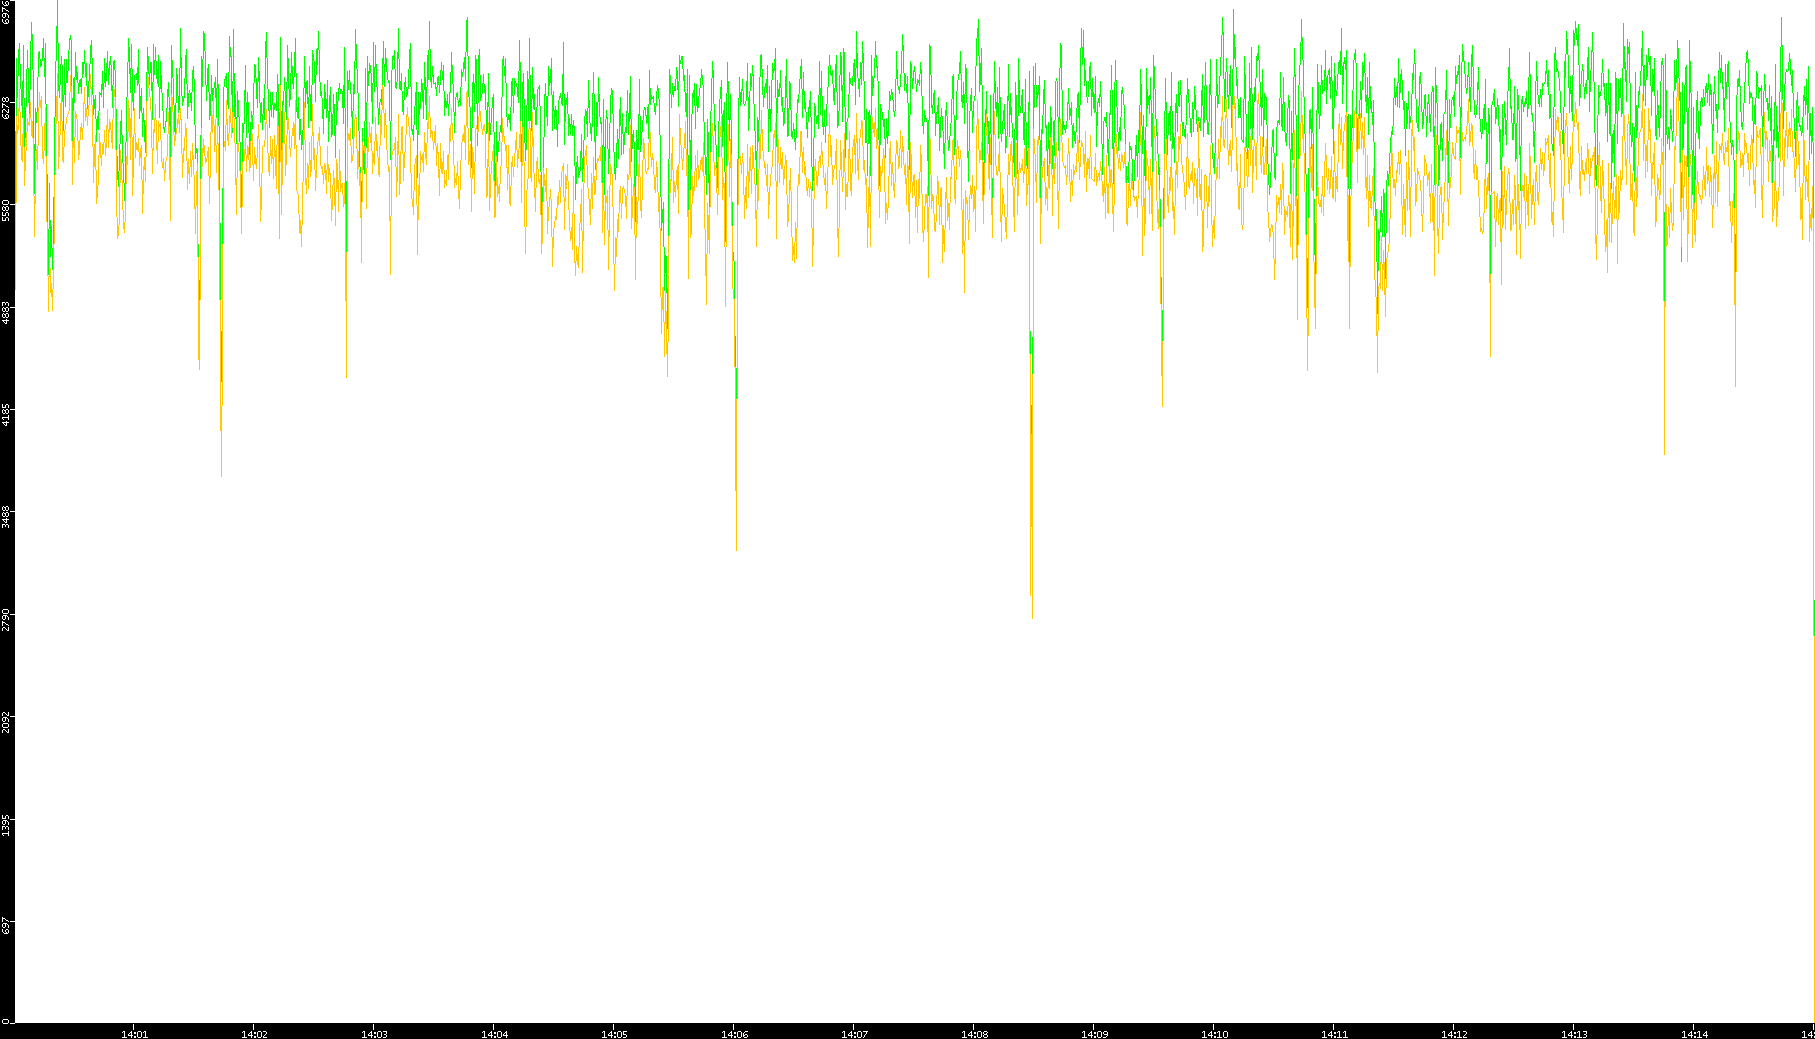1815x1039 pixels.
Task: Click the 14:12 time axis label
Action: (x=1454, y=1034)
